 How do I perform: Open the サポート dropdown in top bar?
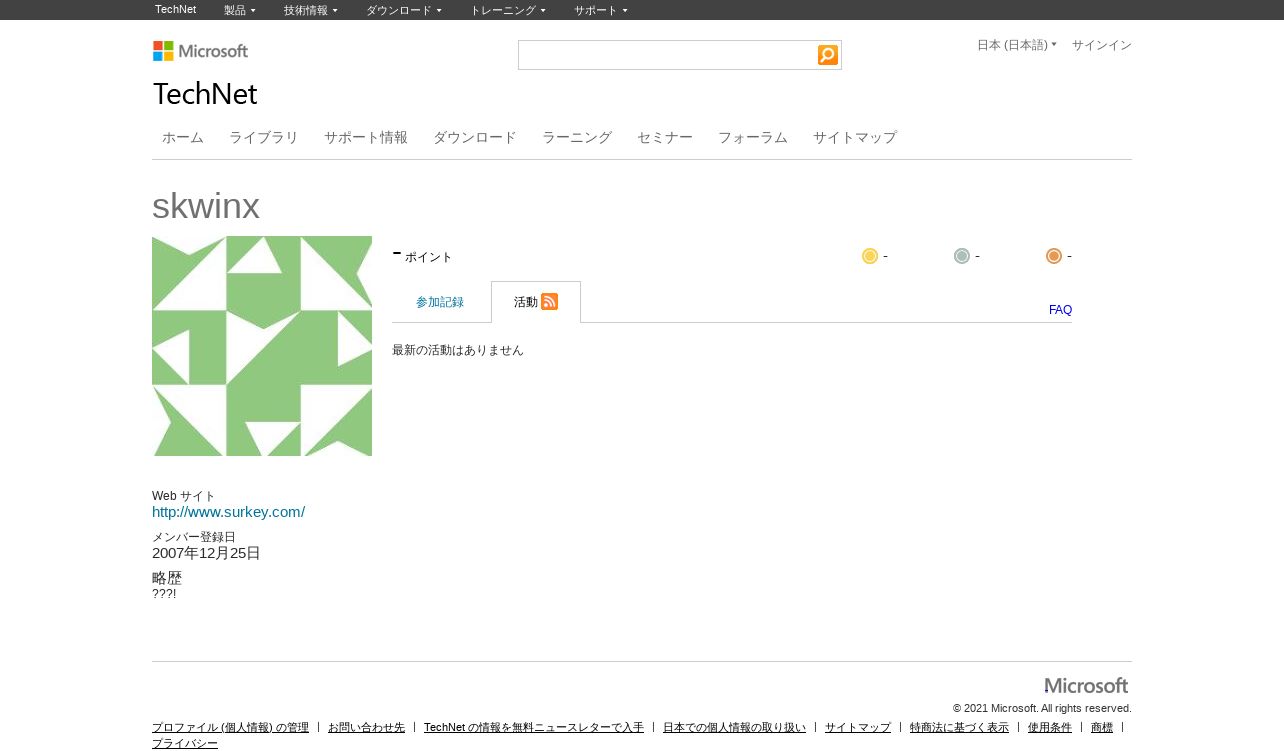[x=601, y=10]
